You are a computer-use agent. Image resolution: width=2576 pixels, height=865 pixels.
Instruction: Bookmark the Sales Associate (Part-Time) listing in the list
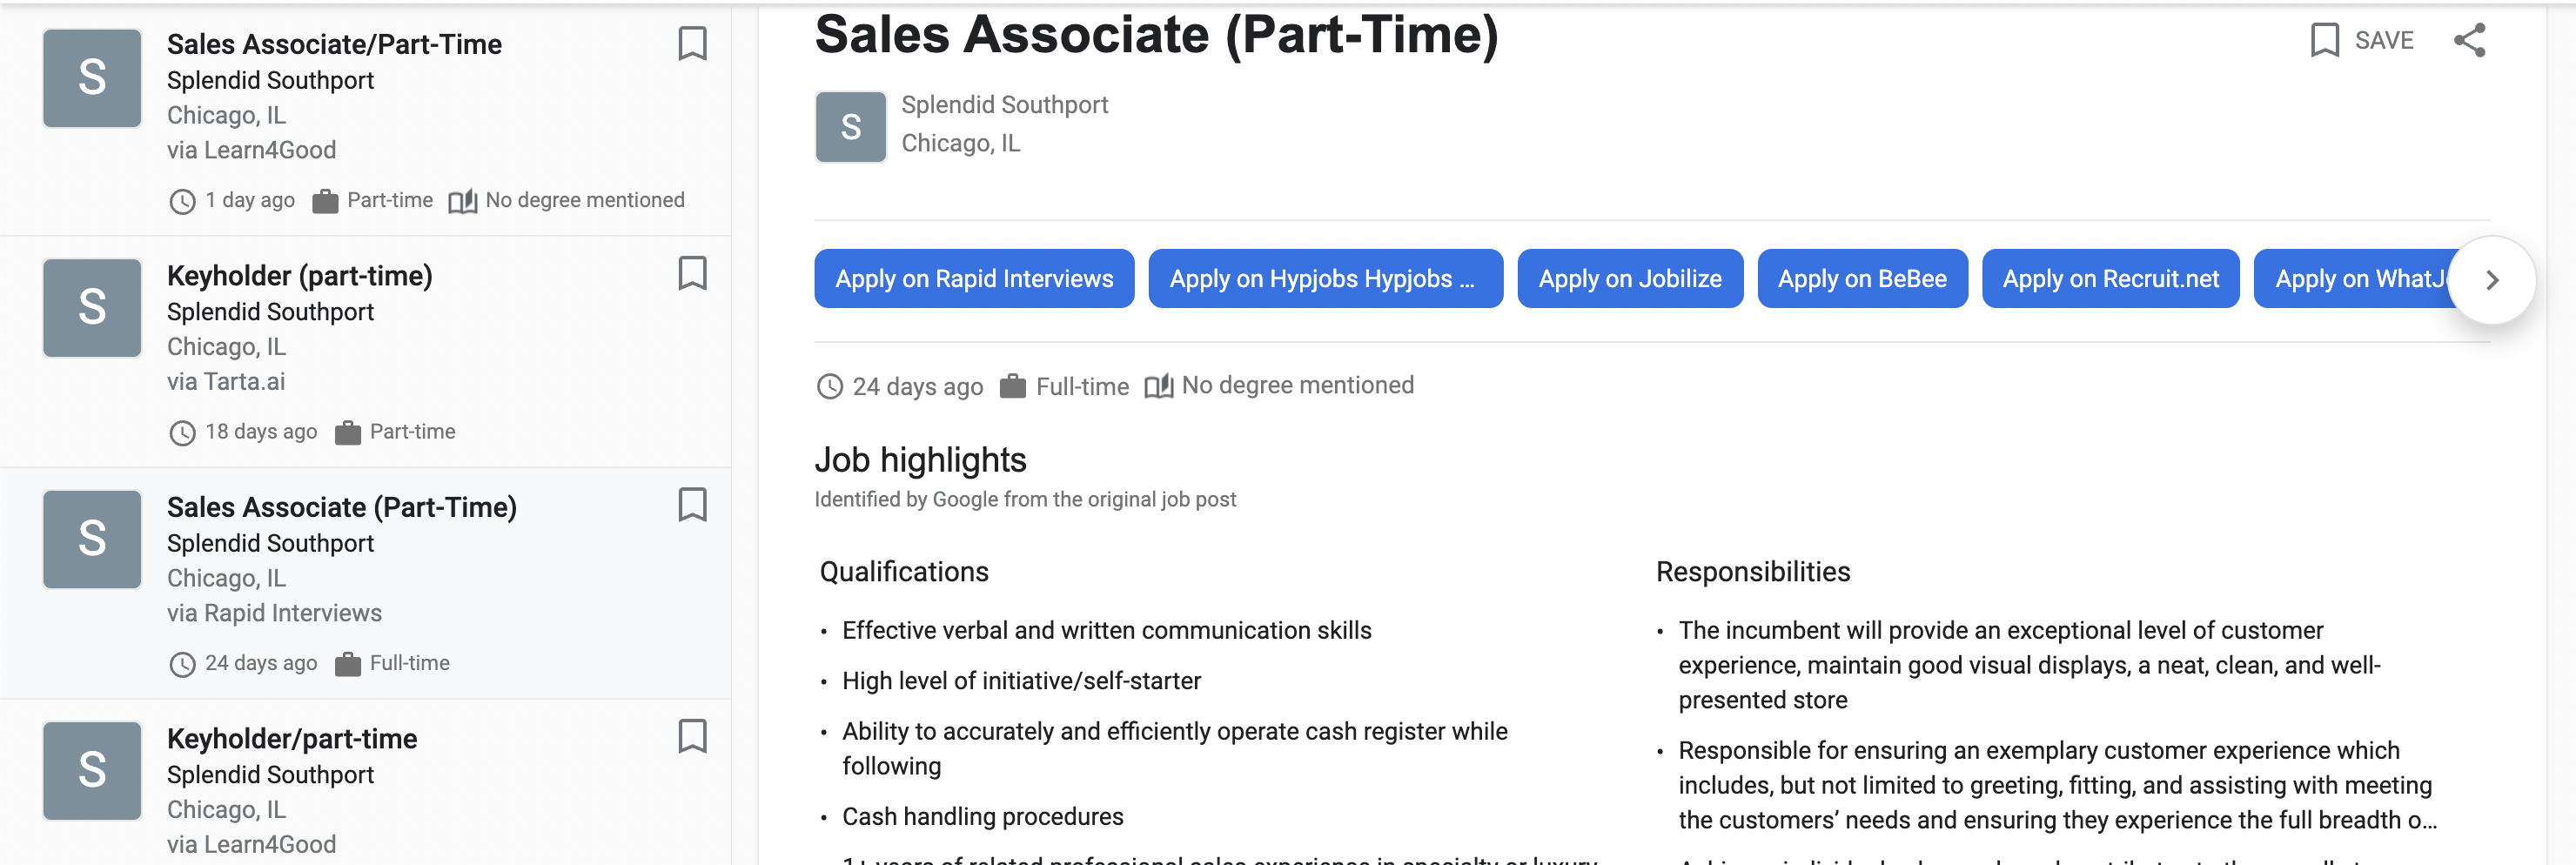(692, 505)
